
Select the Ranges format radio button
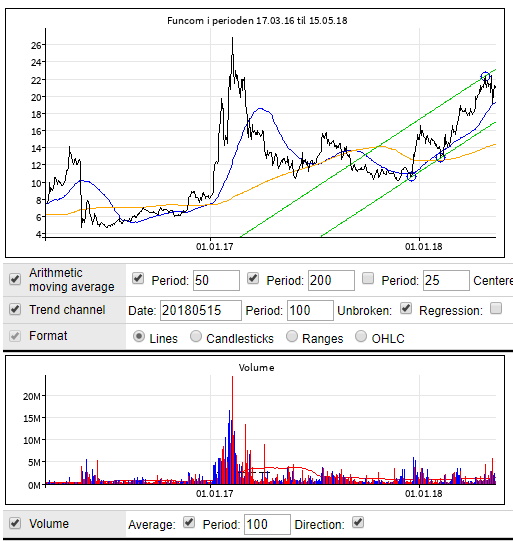pyautogui.click(x=292, y=336)
